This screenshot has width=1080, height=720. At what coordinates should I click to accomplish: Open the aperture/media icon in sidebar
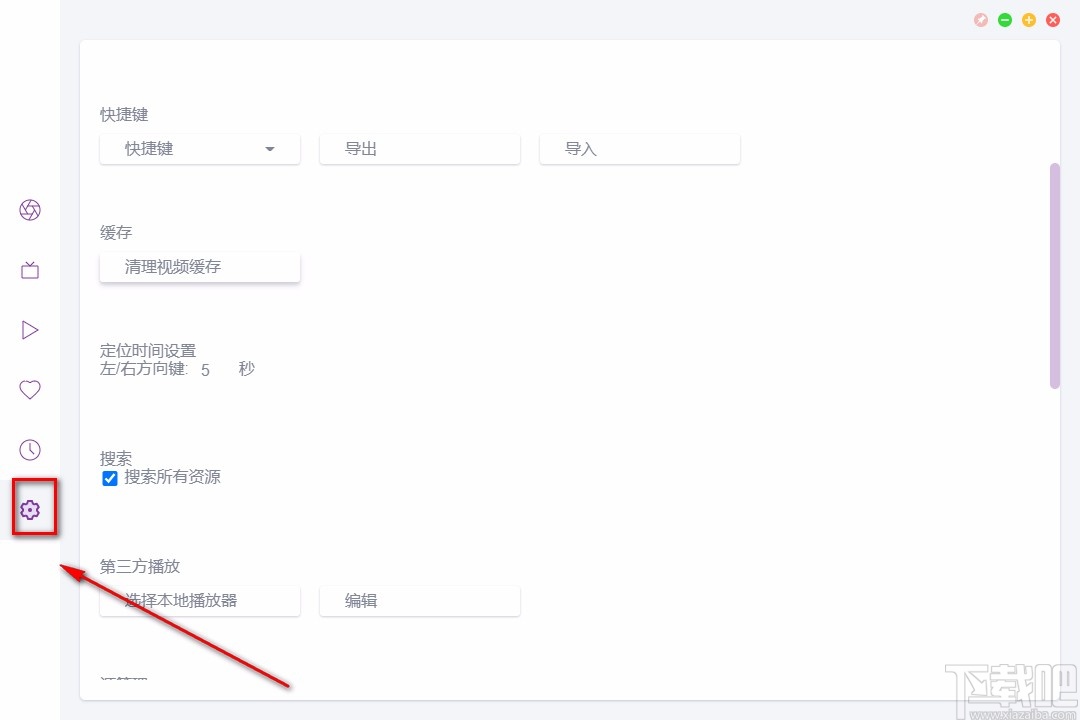click(30, 210)
